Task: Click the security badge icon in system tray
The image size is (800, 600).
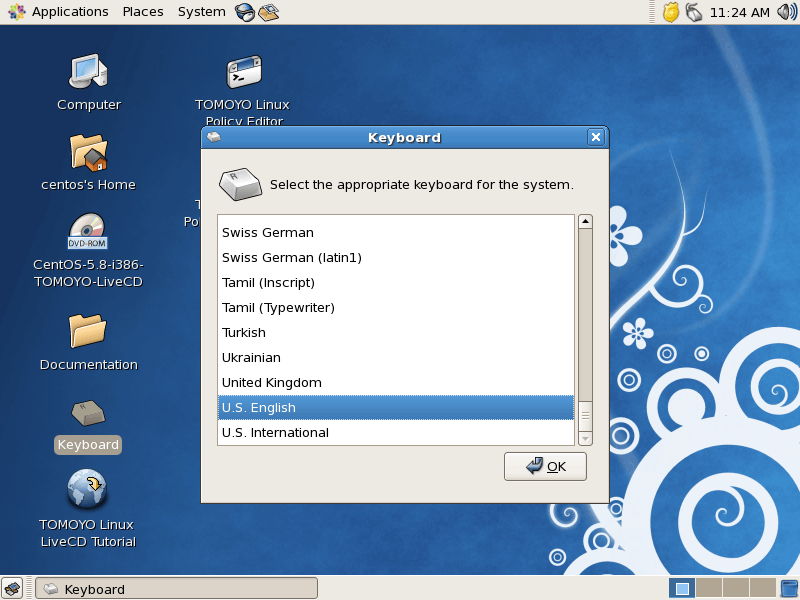Action: click(x=671, y=12)
